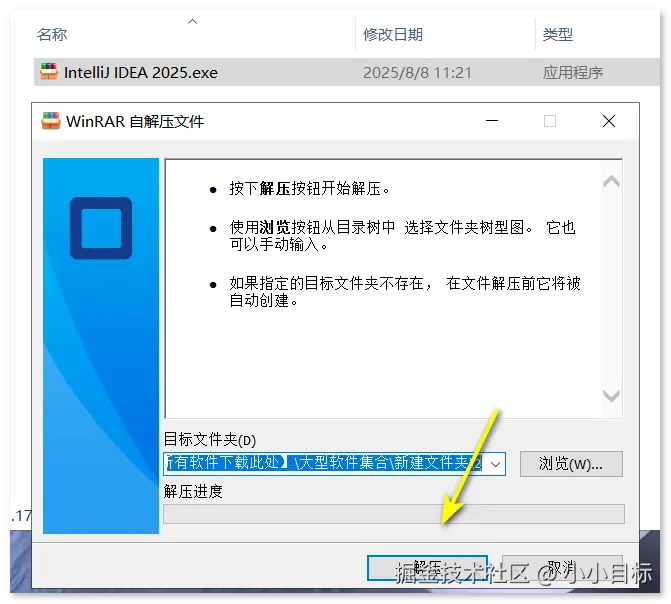
Task: Click the 解压进度 progress bar
Action: (394, 514)
